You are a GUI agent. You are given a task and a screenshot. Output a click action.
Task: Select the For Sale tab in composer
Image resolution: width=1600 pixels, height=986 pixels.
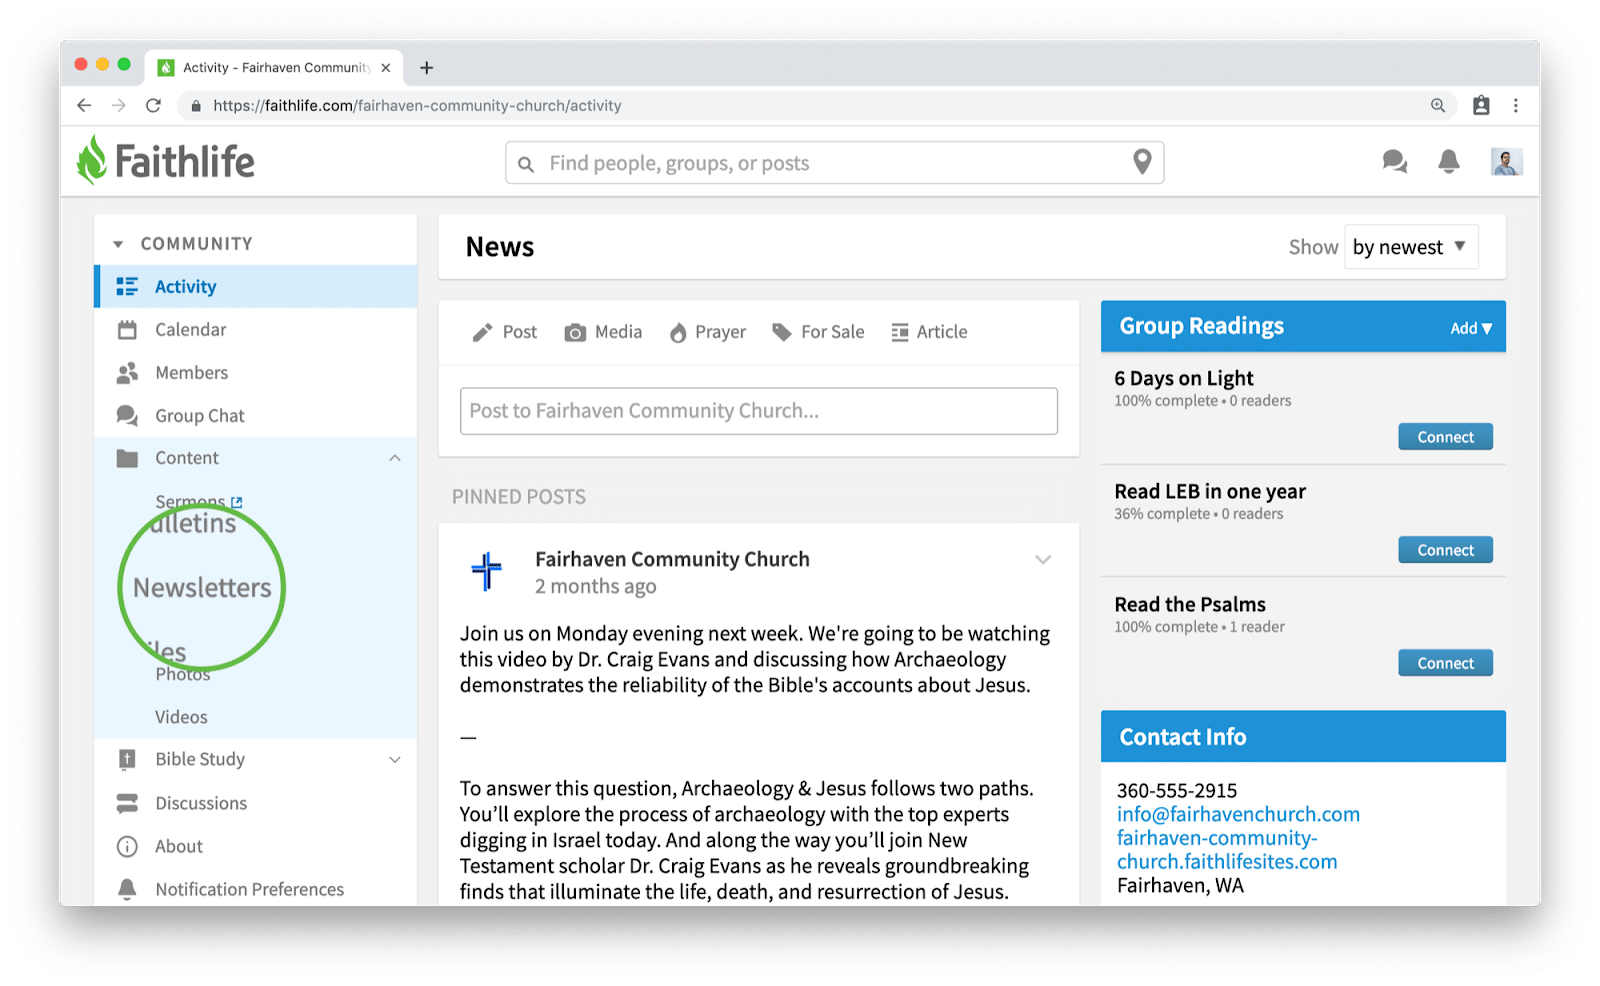coord(818,332)
